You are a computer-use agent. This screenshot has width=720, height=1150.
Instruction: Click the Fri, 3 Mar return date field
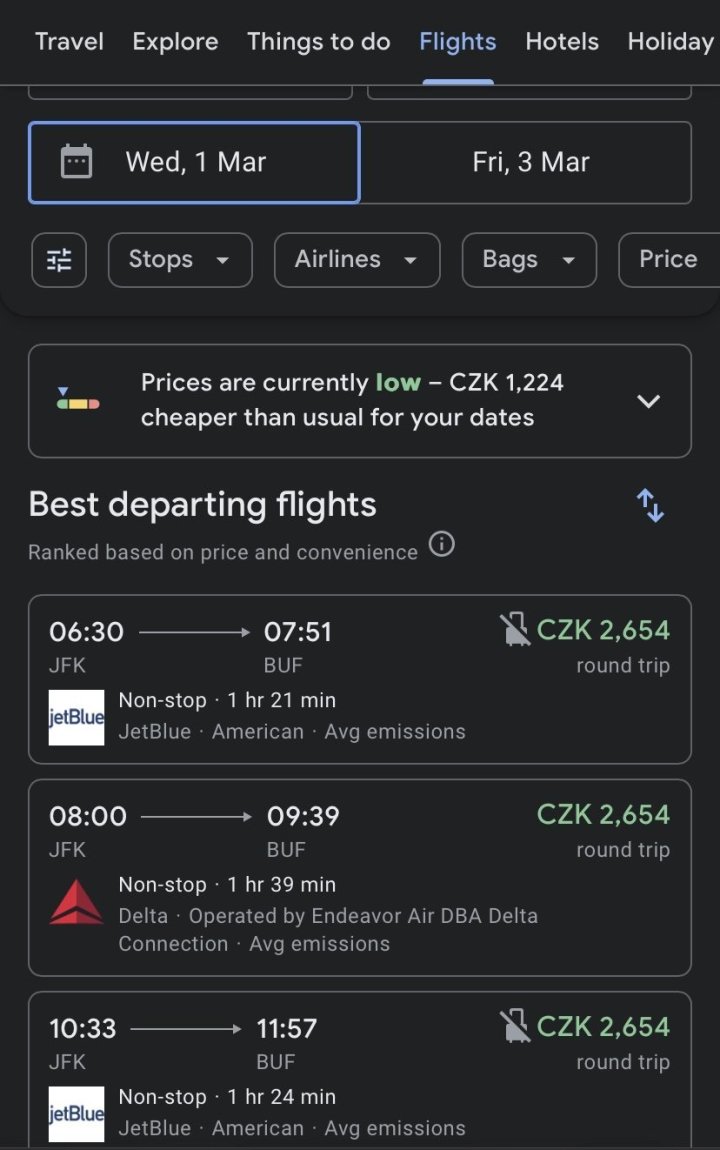coord(530,162)
